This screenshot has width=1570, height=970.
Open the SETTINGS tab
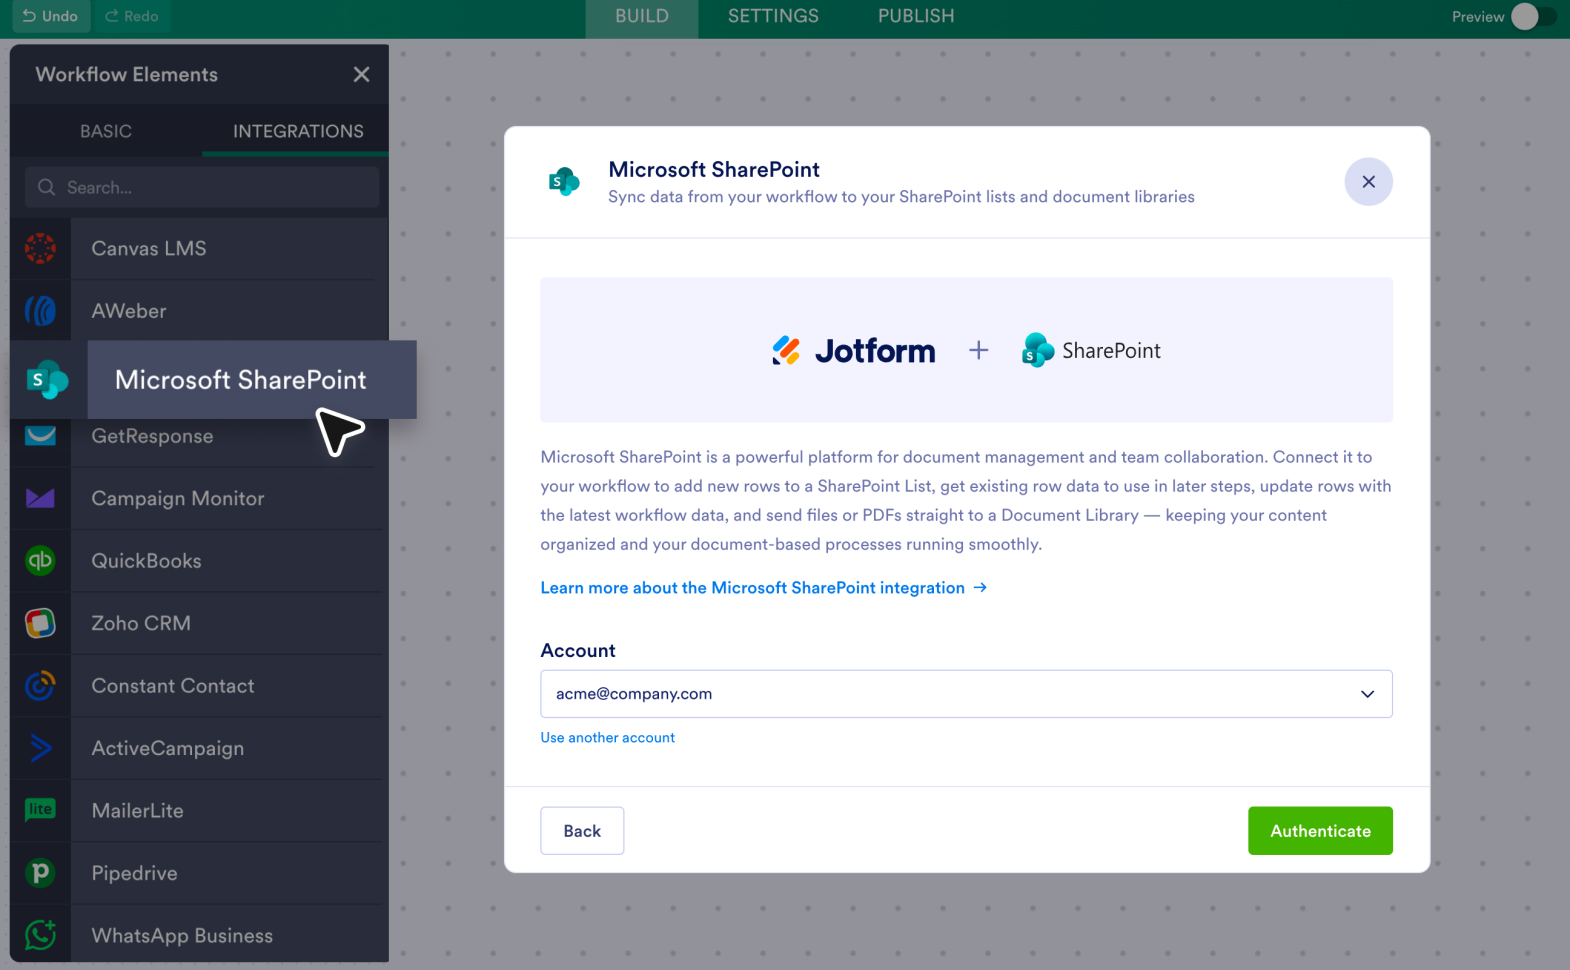[x=773, y=16]
